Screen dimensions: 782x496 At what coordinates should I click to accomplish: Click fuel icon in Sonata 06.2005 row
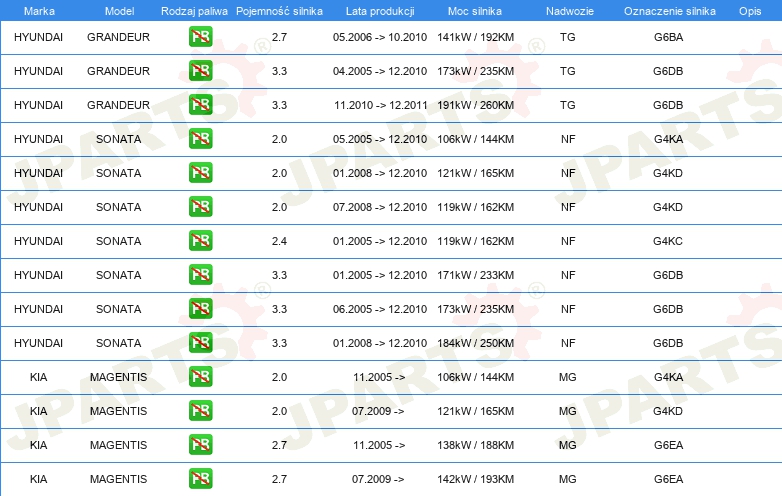click(x=200, y=309)
